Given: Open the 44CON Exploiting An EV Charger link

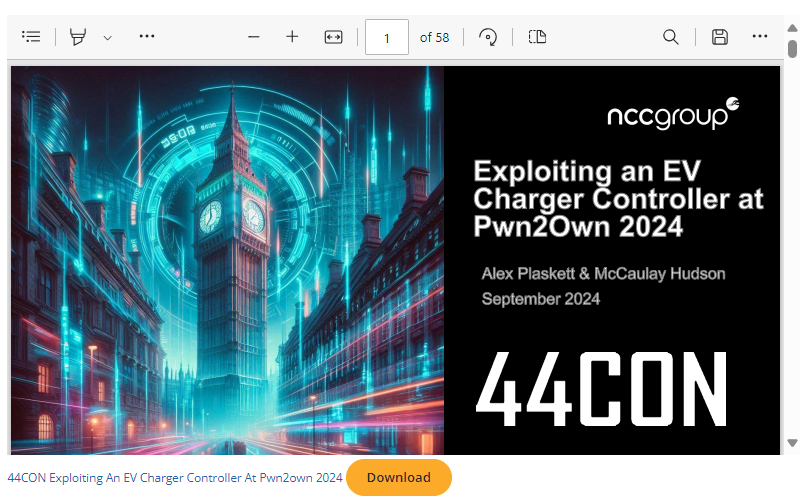Looking at the screenshot, I should click(x=175, y=478).
